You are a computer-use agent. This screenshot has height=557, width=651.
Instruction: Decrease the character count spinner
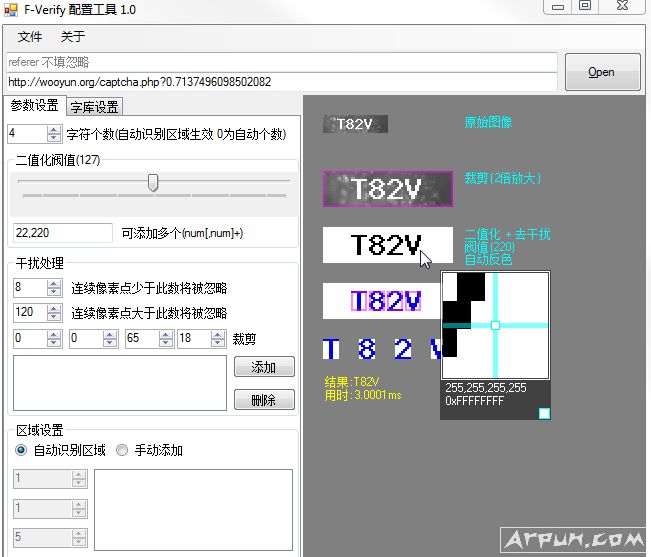54,139
